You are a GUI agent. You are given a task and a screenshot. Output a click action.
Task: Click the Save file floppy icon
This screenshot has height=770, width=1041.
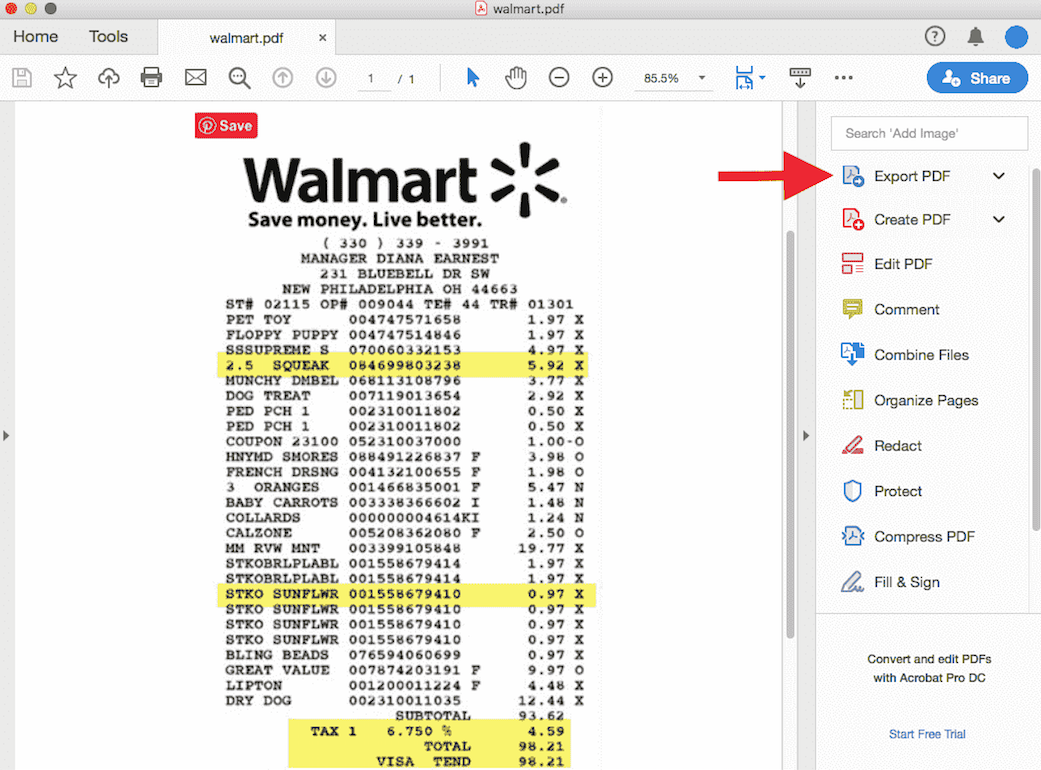[22, 78]
